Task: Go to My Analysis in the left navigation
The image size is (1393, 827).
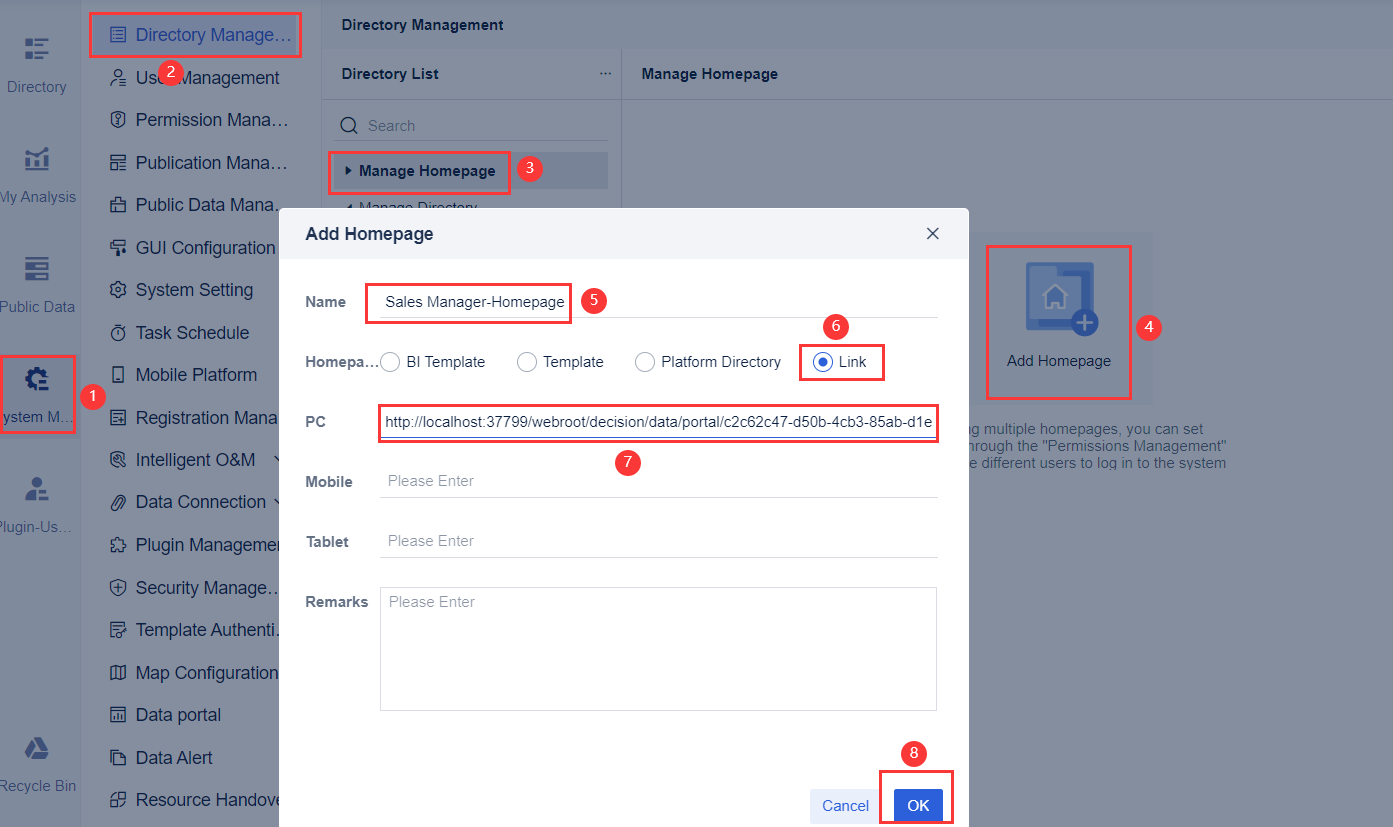Action: 37,174
